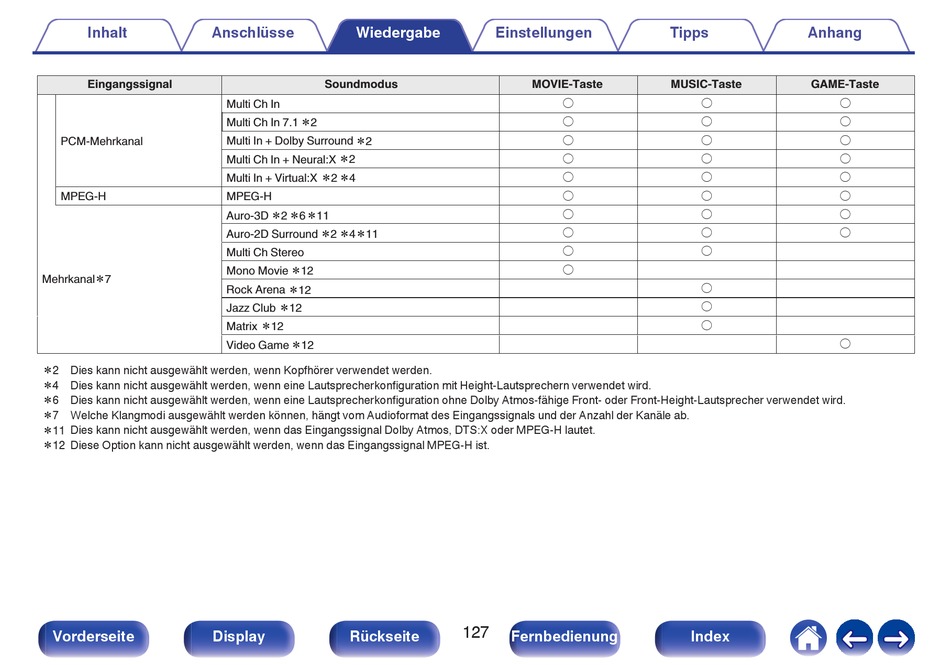Click footnote *4 about Height-Lautsprechern
The image size is (950, 665).
(x=347, y=386)
